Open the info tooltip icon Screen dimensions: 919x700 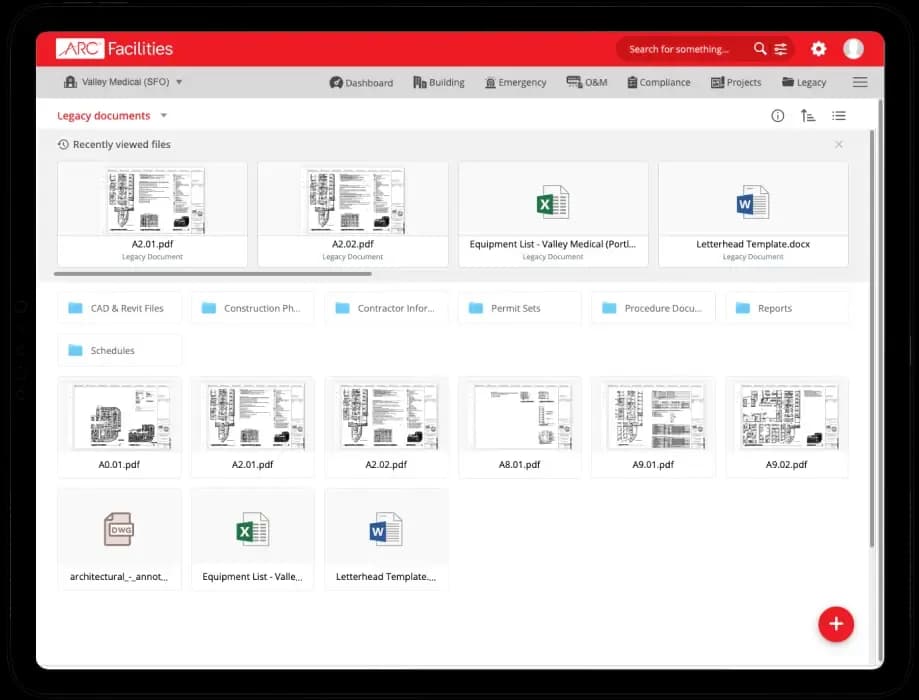(x=777, y=115)
